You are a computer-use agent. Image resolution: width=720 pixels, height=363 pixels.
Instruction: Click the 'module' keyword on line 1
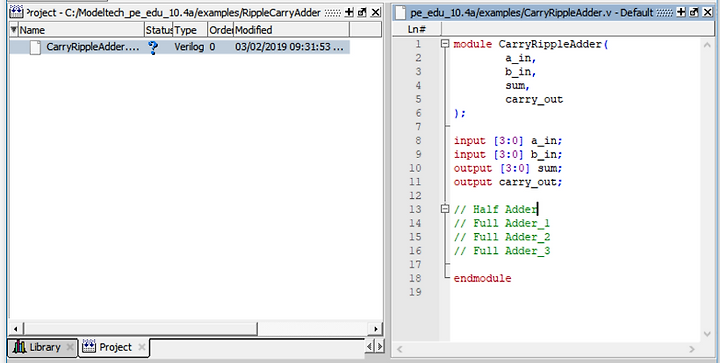(x=473, y=45)
